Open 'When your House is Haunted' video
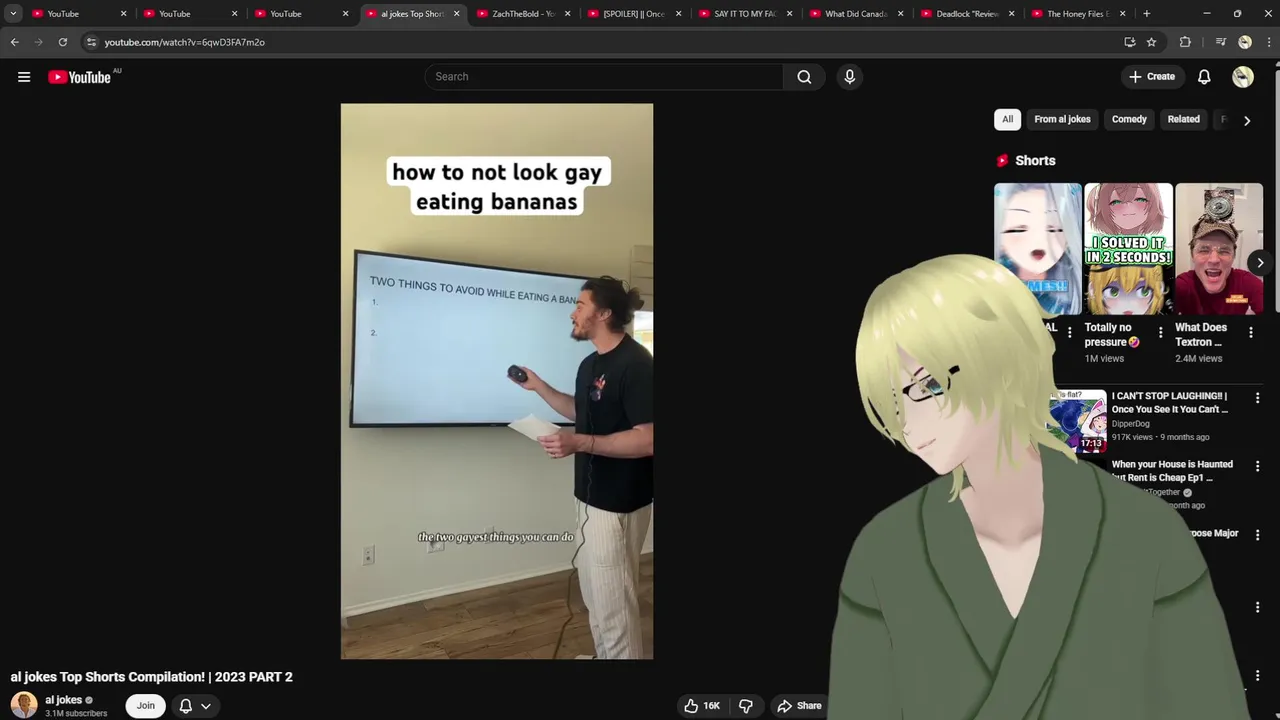Viewport: 1280px width, 720px height. point(1172,471)
